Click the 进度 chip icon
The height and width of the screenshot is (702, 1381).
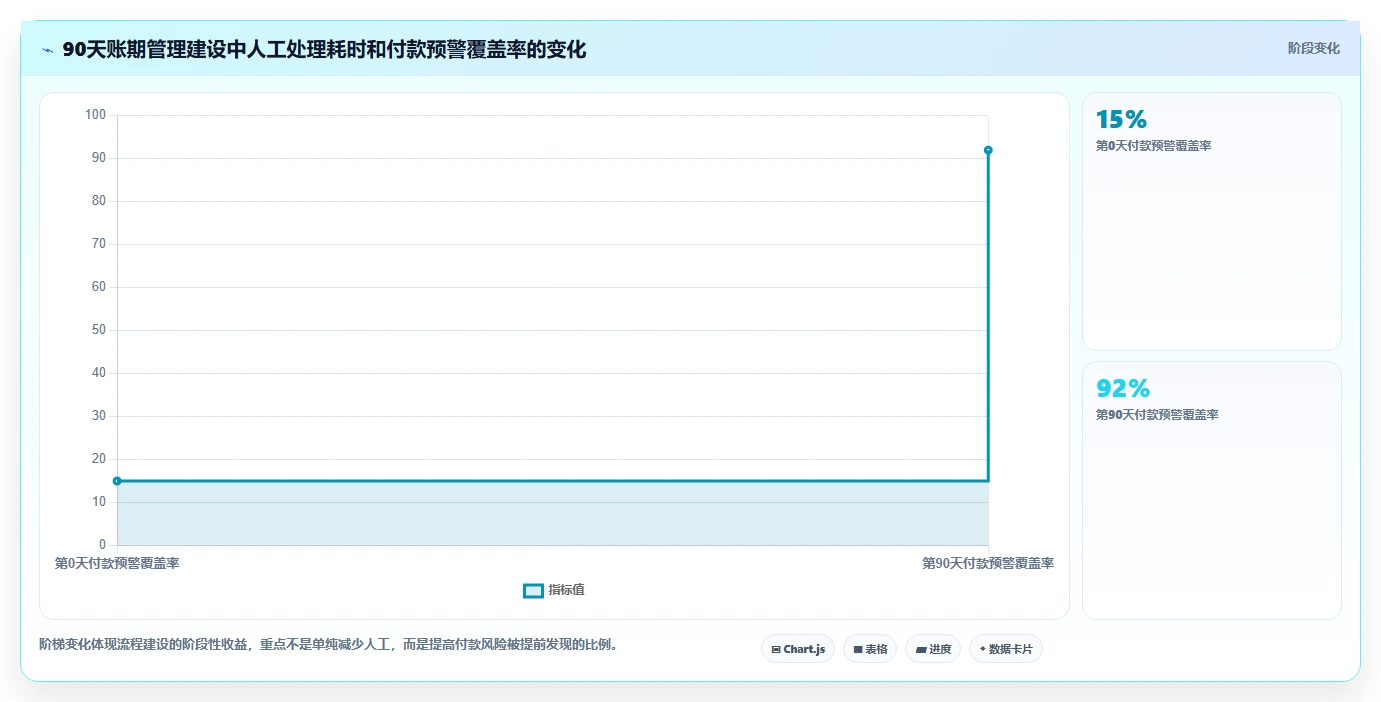click(921, 650)
